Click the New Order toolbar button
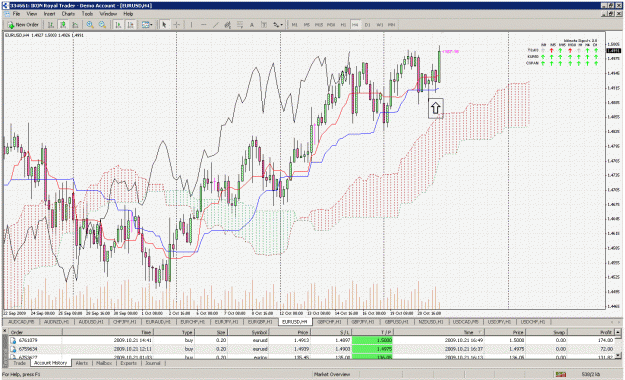Screen dimensions: 625x380 23,25
